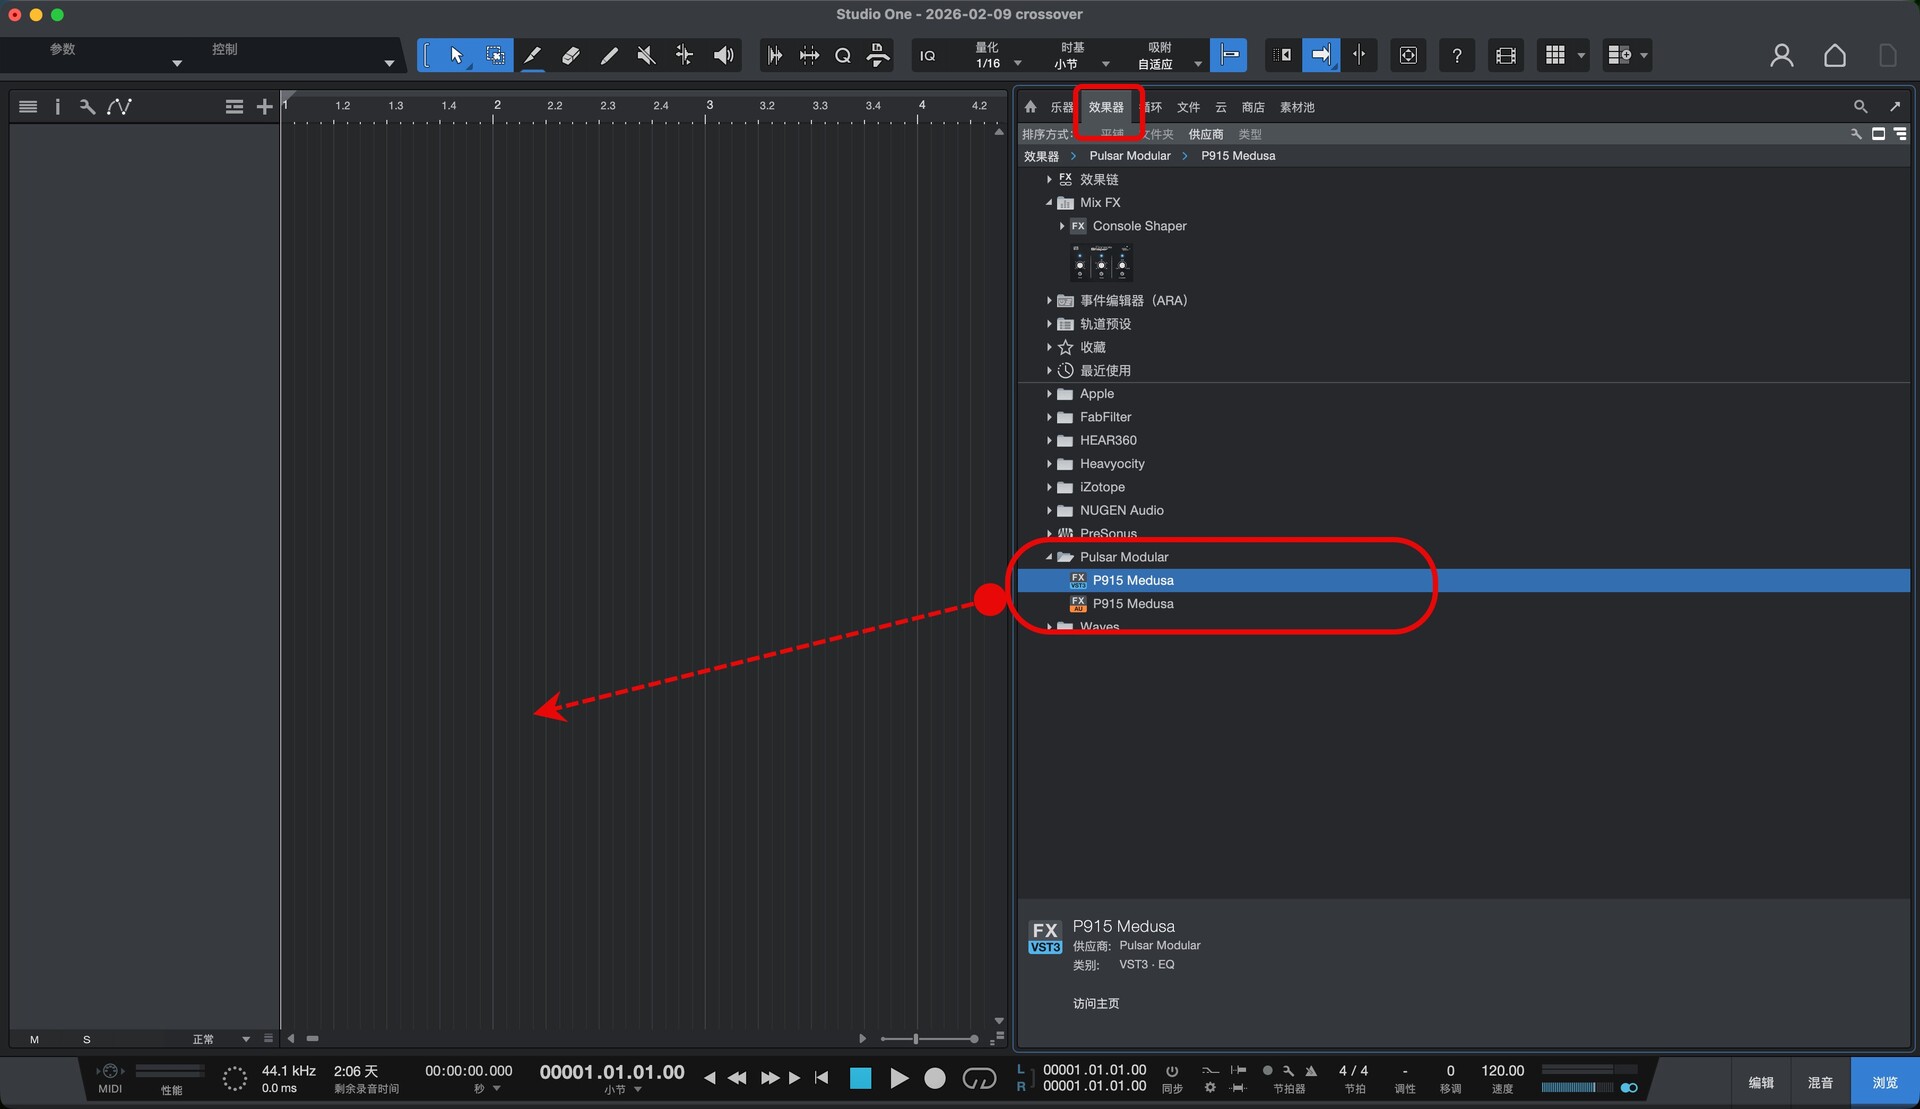
Task: Open the 混音 mix view button
Action: [x=1820, y=1082]
